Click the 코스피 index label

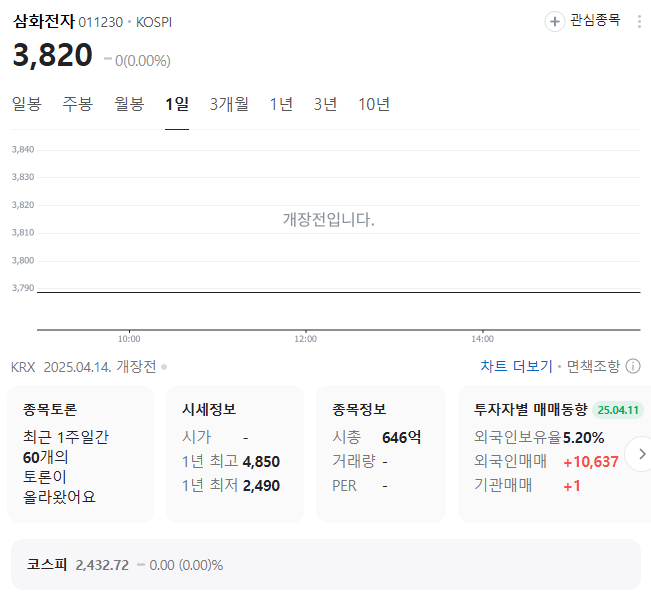[x=46, y=565]
